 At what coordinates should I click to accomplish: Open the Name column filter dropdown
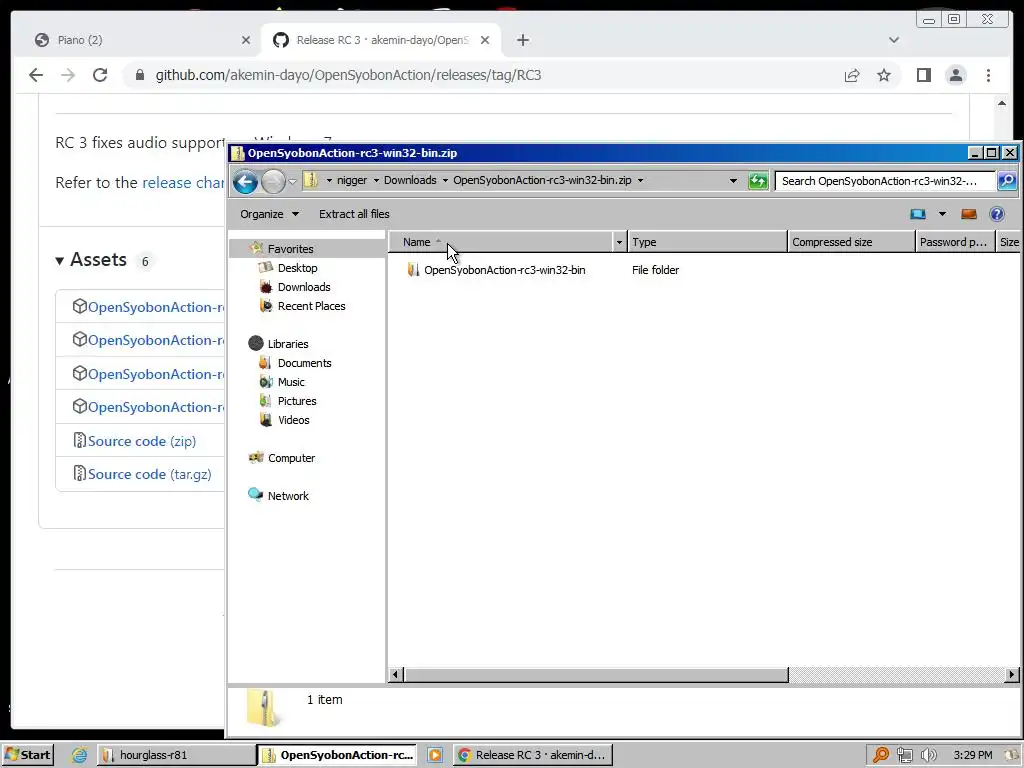[619, 242]
